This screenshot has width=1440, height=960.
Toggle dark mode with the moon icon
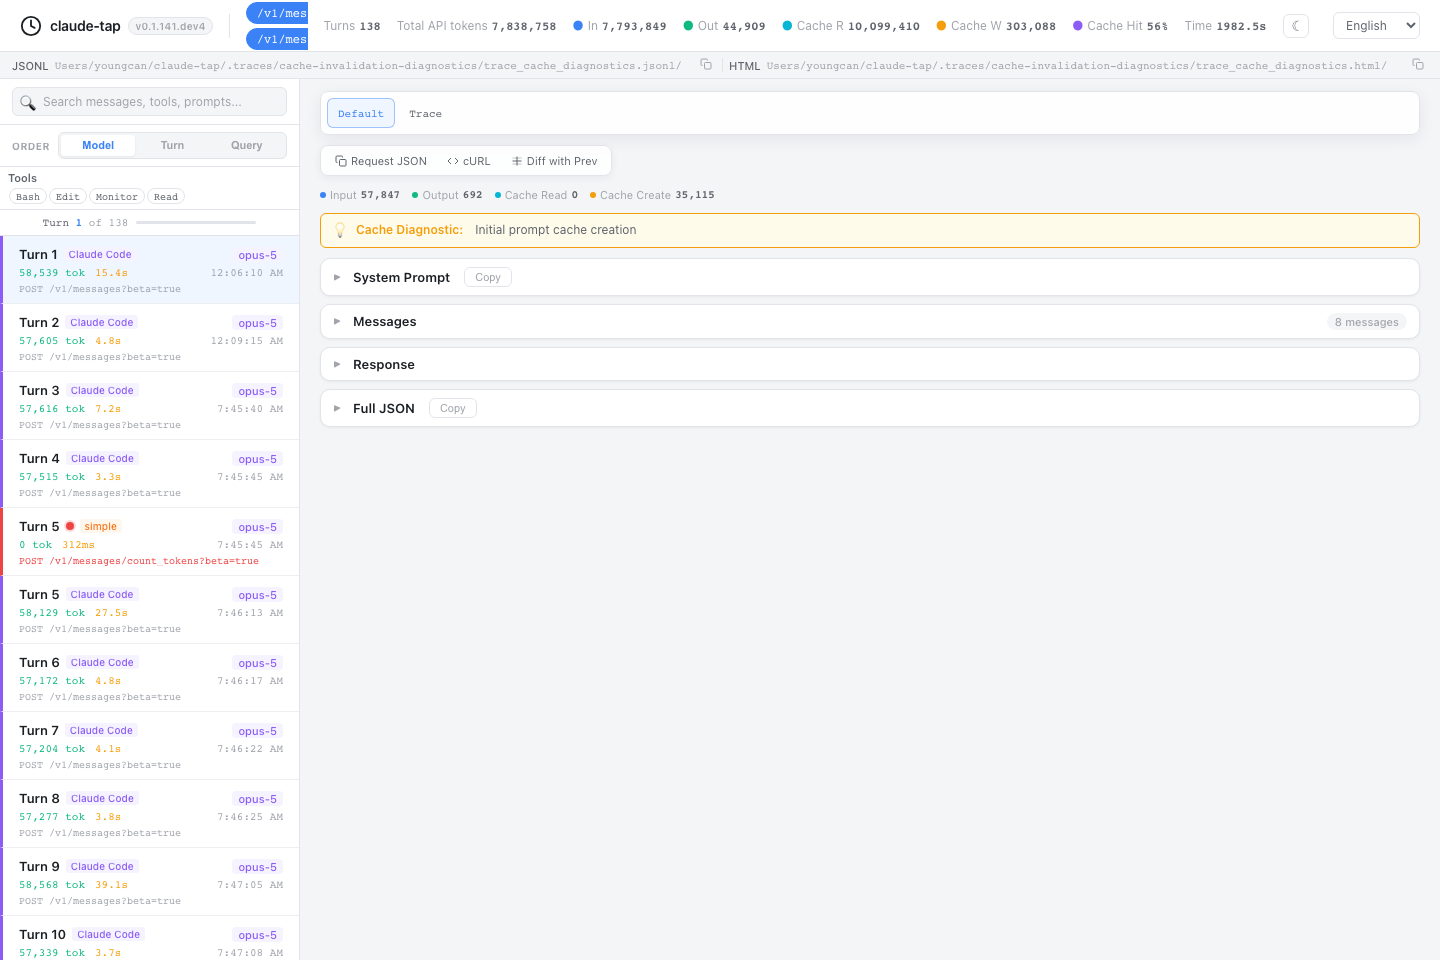point(1296,26)
